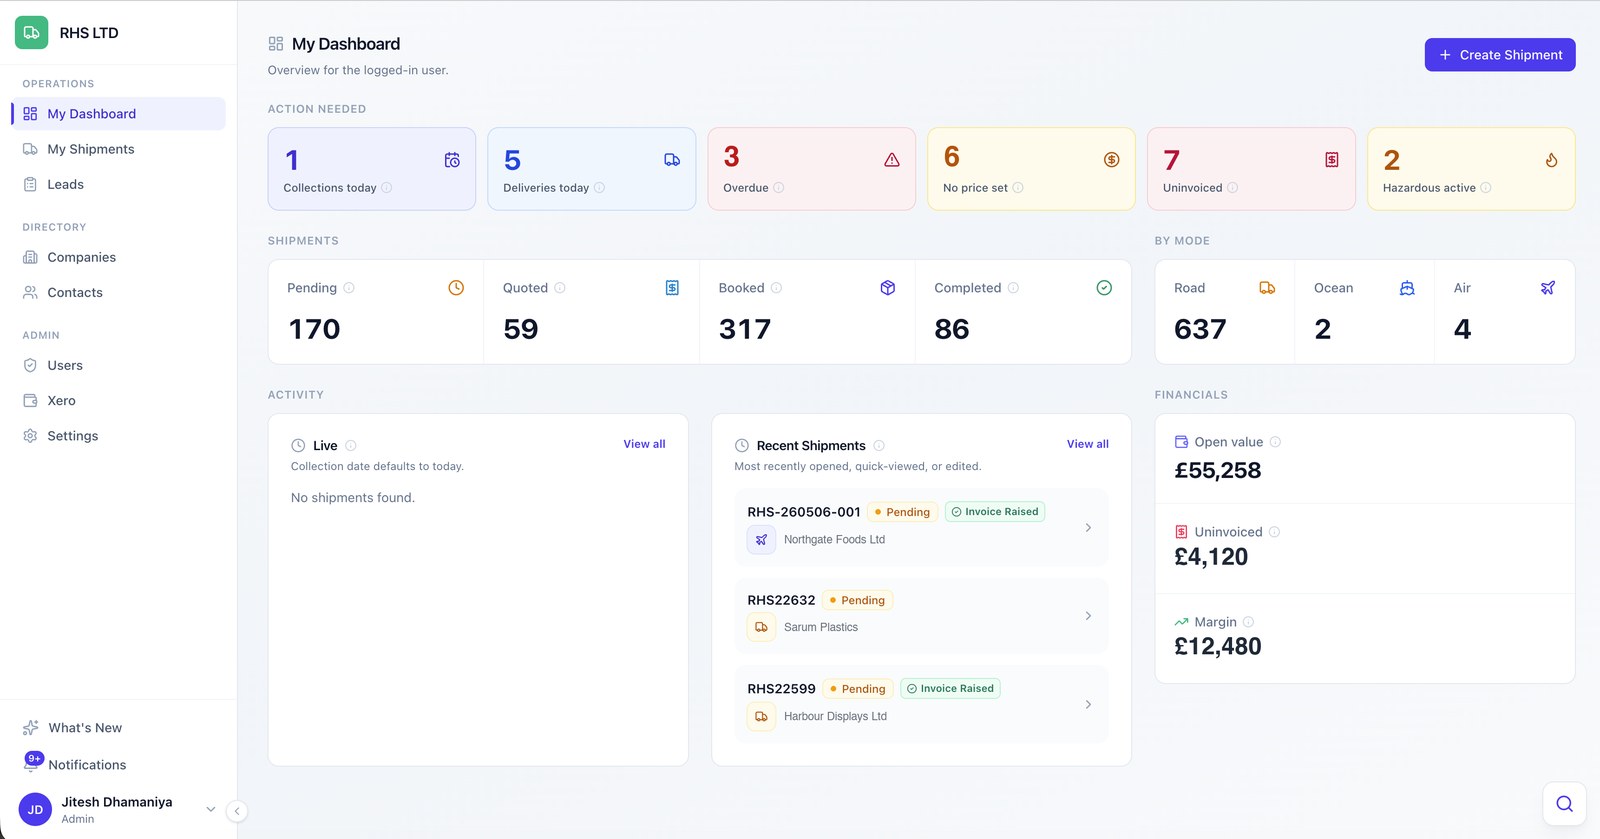Open Settings in the sidebar
The height and width of the screenshot is (839, 1600).
click(118, 436)
